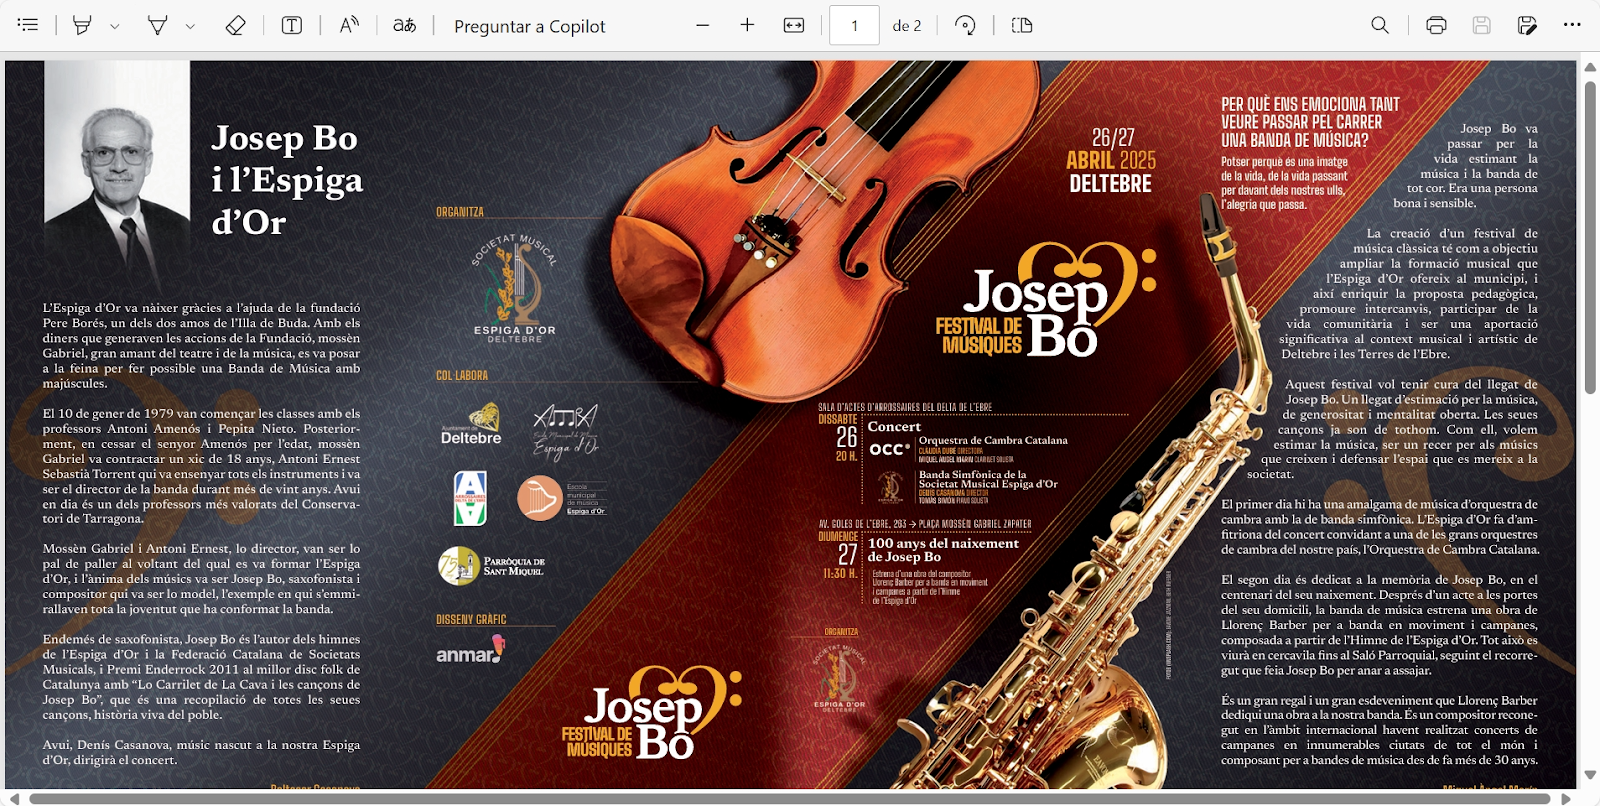Activate the eraser tool
This screenshot has height=806, width=1600.
click(x=235, y=25)
